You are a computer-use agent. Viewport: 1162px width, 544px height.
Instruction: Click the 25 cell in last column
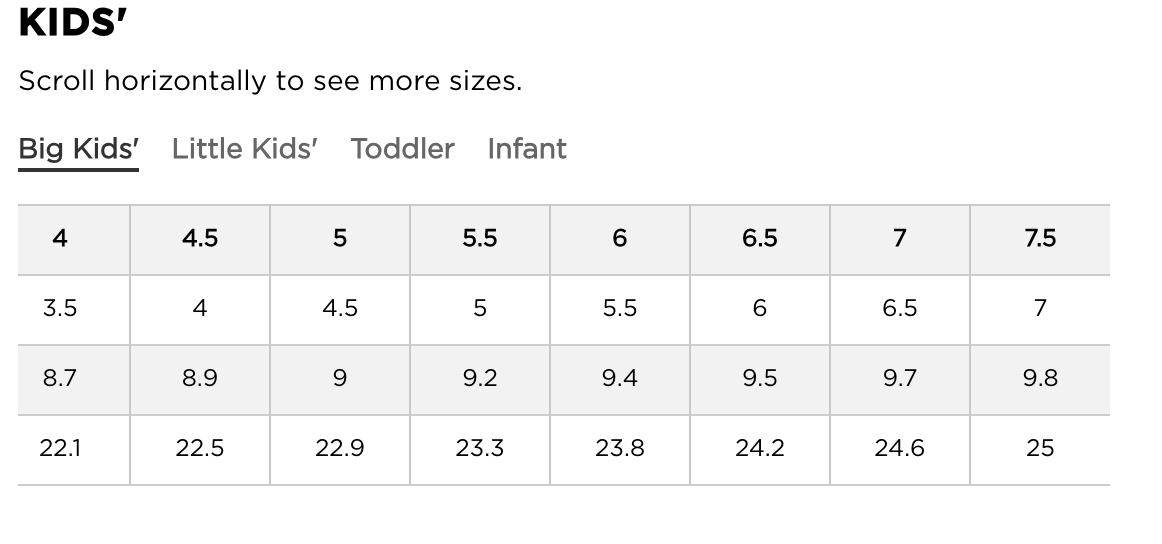click(1040, 448)
